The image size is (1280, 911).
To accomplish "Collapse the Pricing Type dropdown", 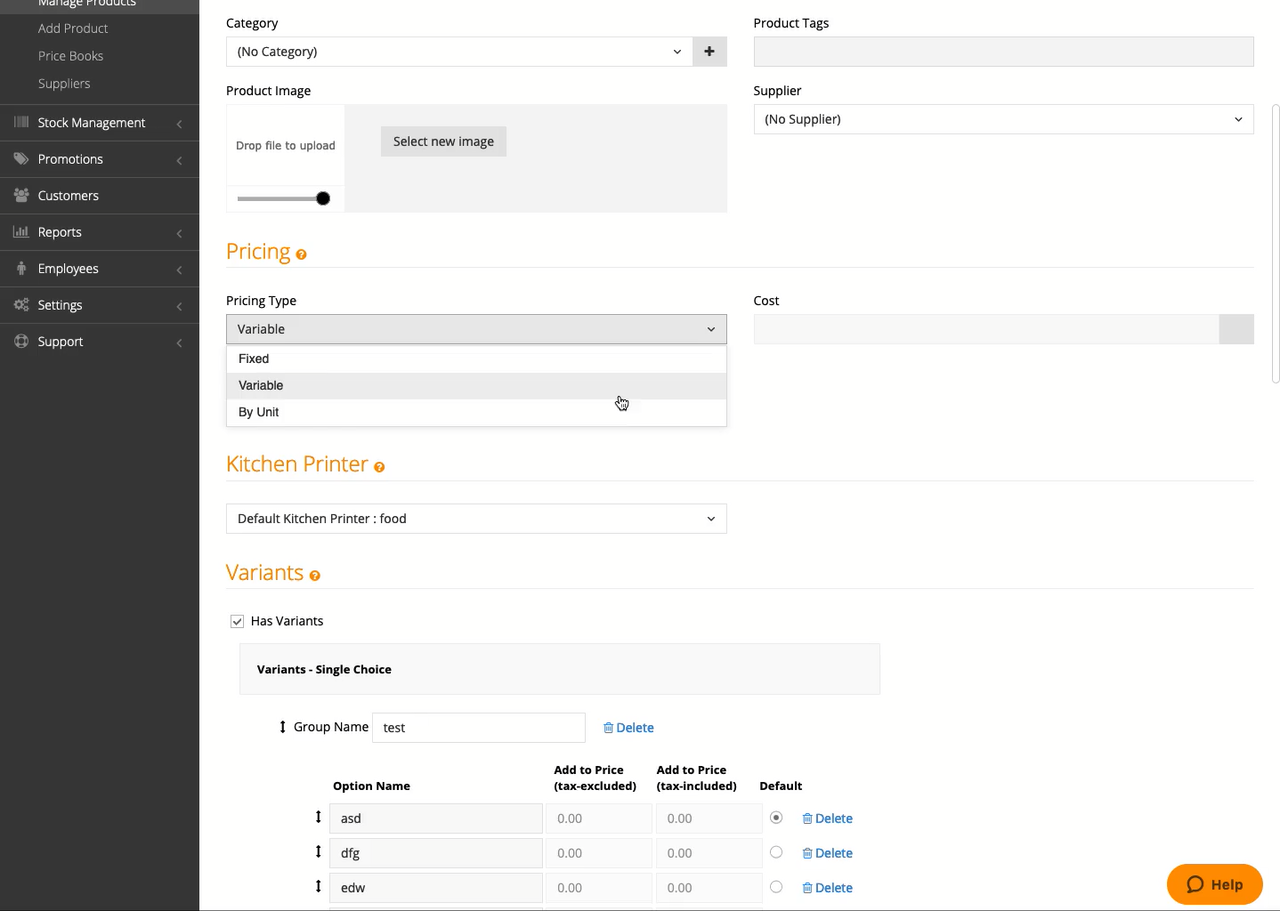I will click(x=476, y=329).
